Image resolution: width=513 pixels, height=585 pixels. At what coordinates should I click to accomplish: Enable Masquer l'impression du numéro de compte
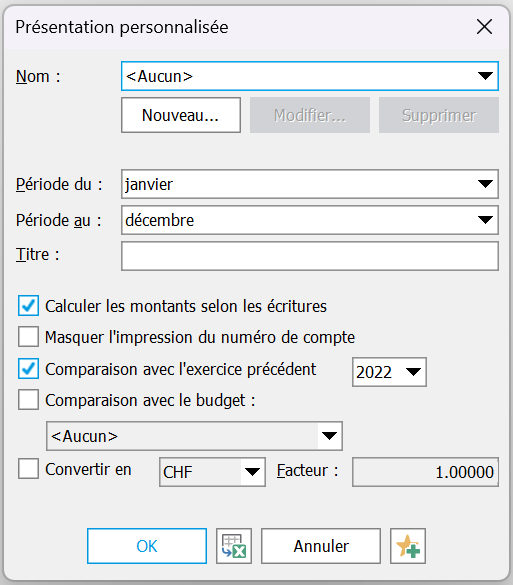tap(28, 337)
